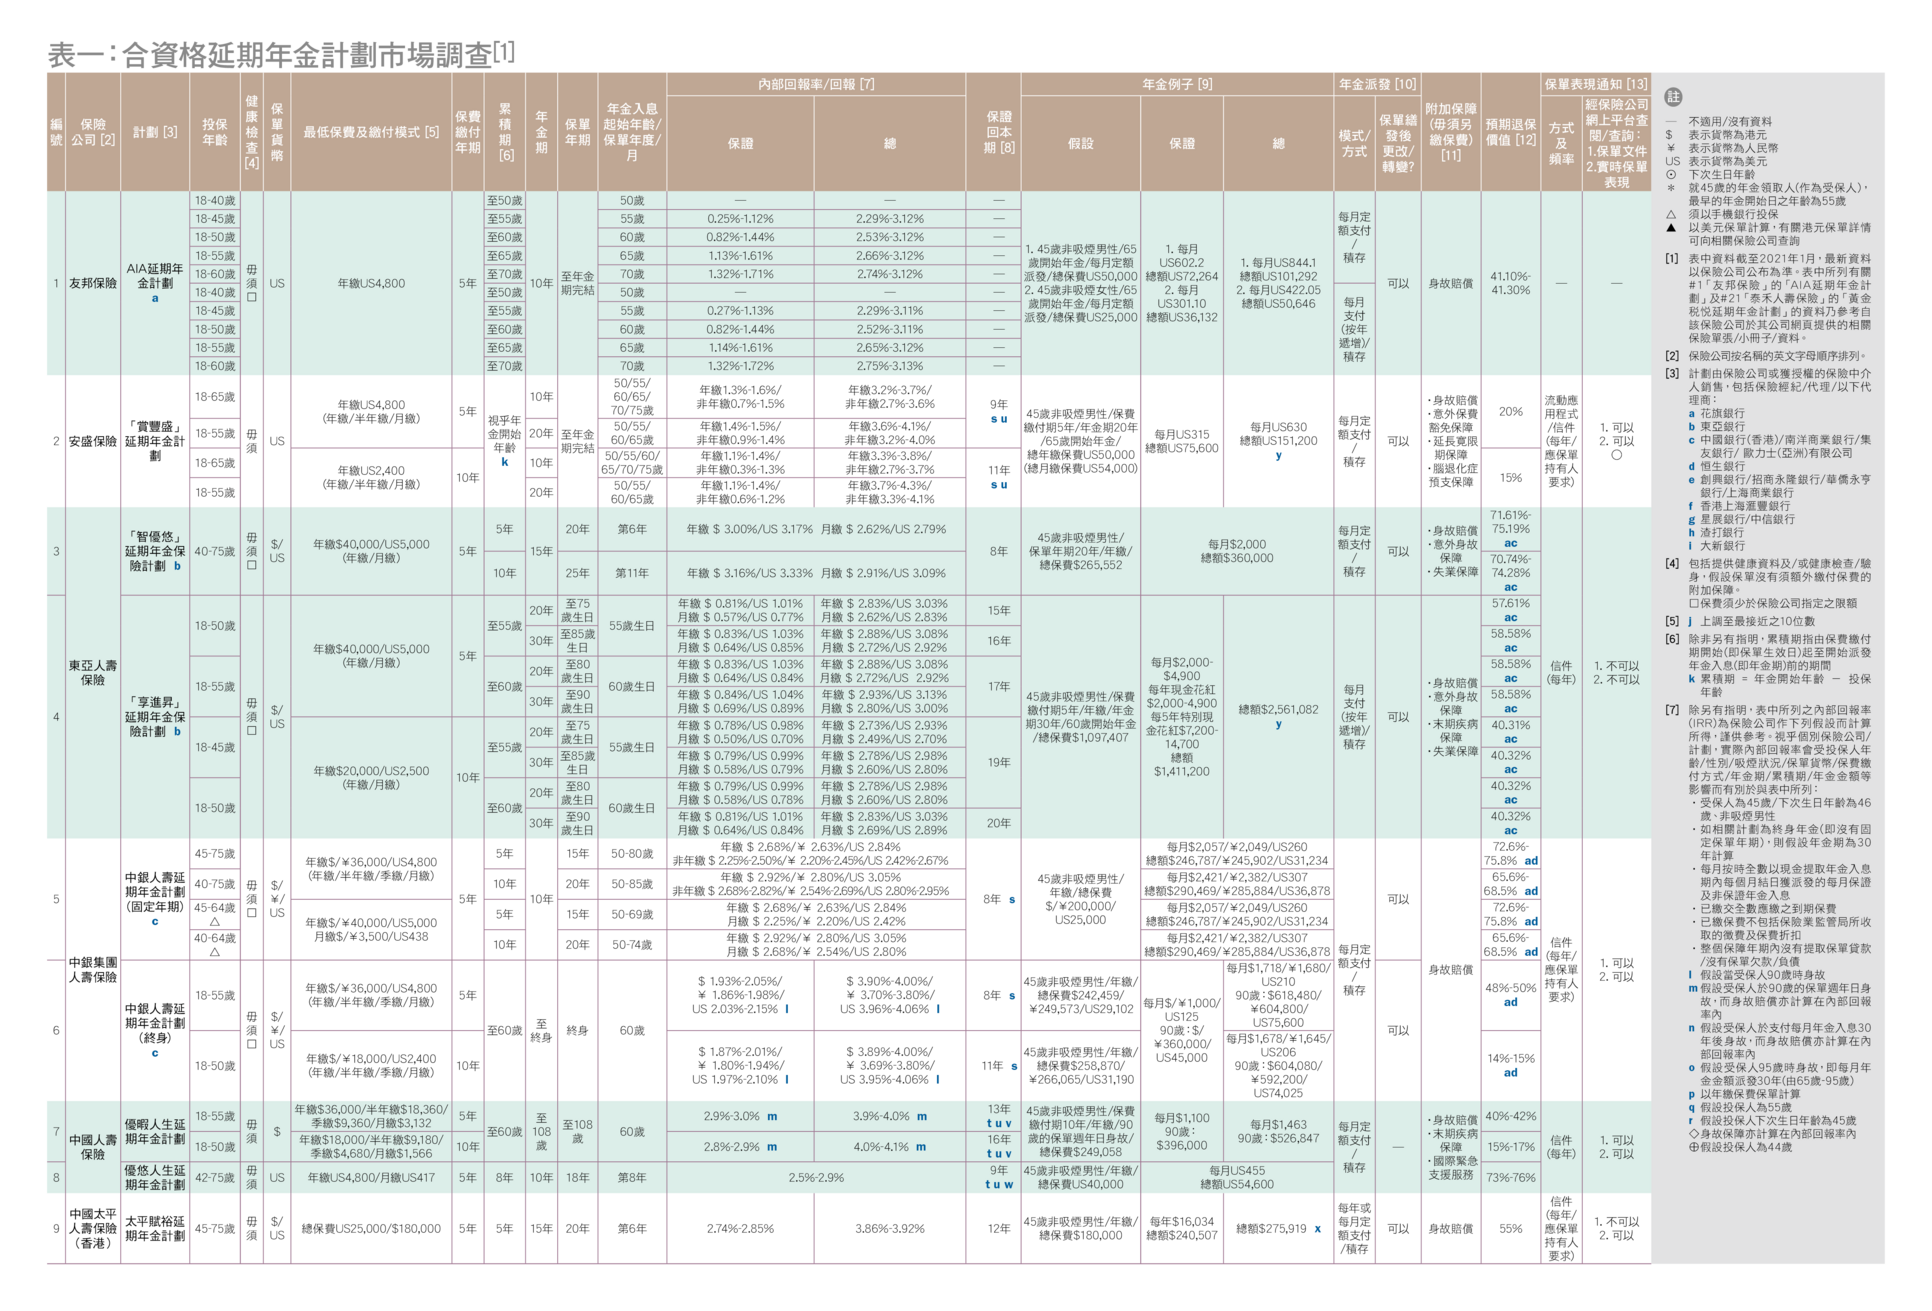Click the 「賞豐盛」延期年金計劃 cell
Viewport: 1932px width, 1311px height.
pos(155,441)
